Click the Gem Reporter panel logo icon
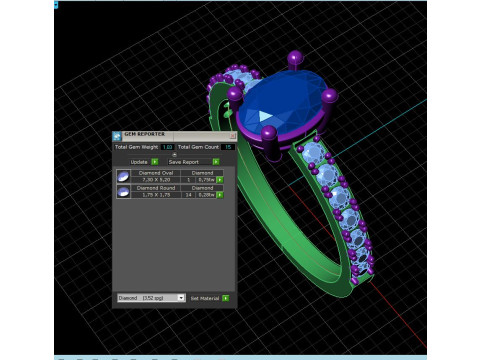The width and height of the screenshot is (480, 360). (x=117, y=136)
